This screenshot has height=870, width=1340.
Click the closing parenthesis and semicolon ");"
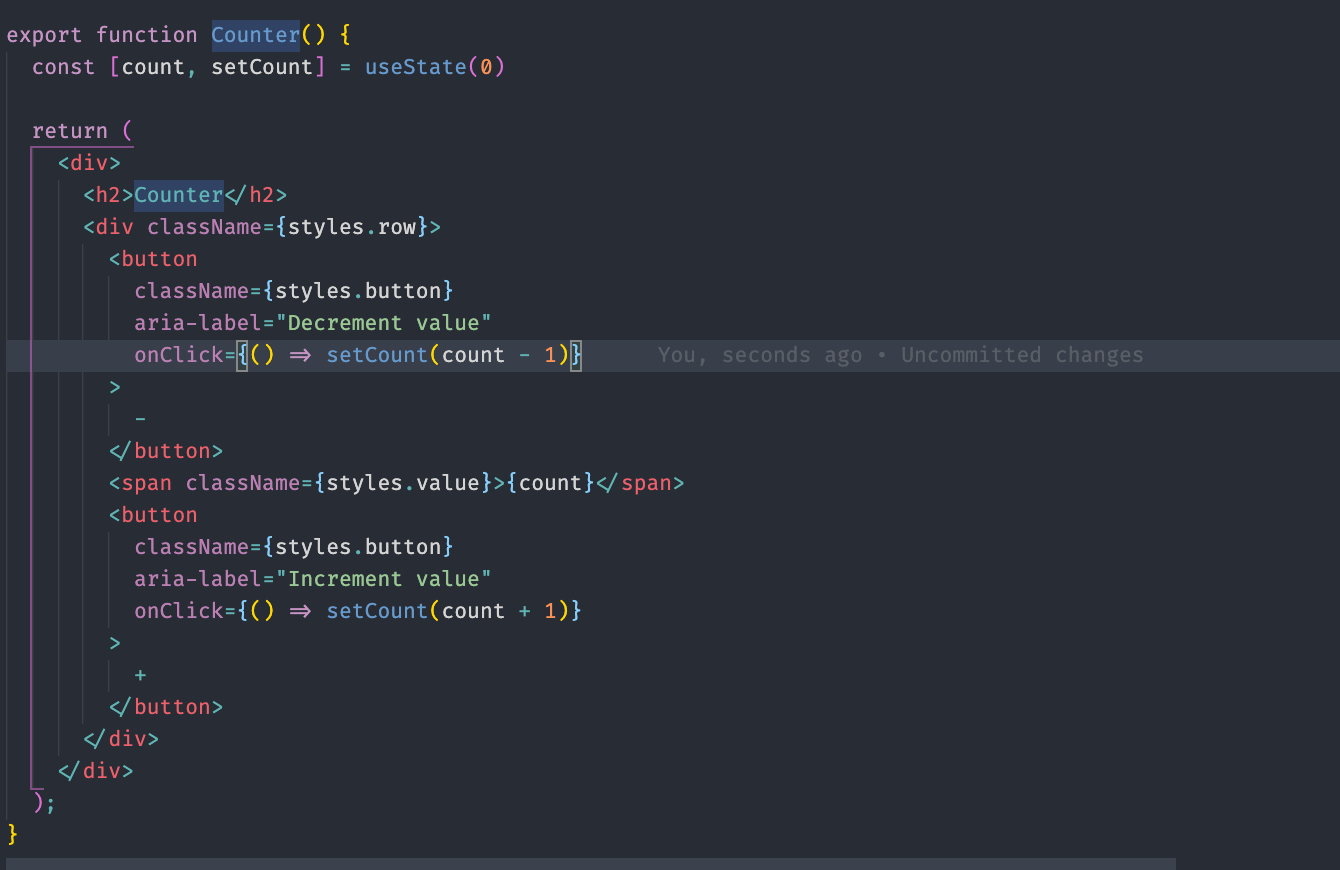[x=45, y=801]
